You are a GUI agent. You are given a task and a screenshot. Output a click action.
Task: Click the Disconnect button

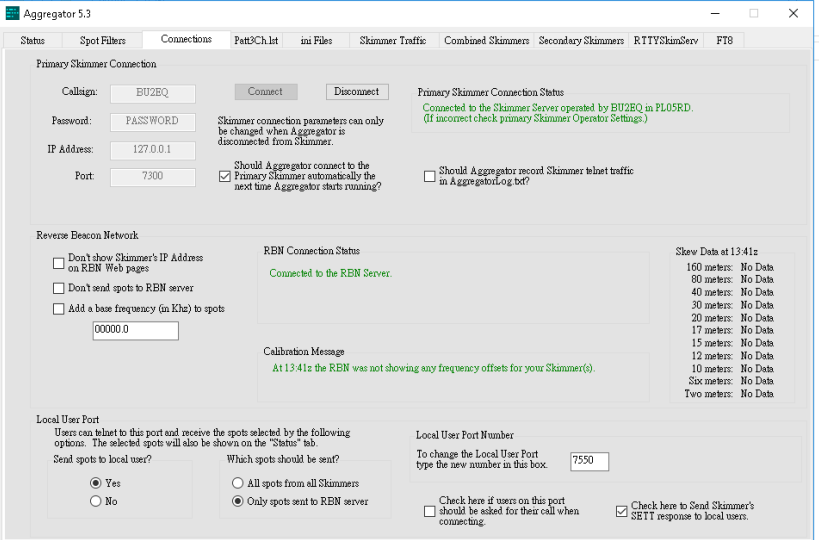[357, 91]
